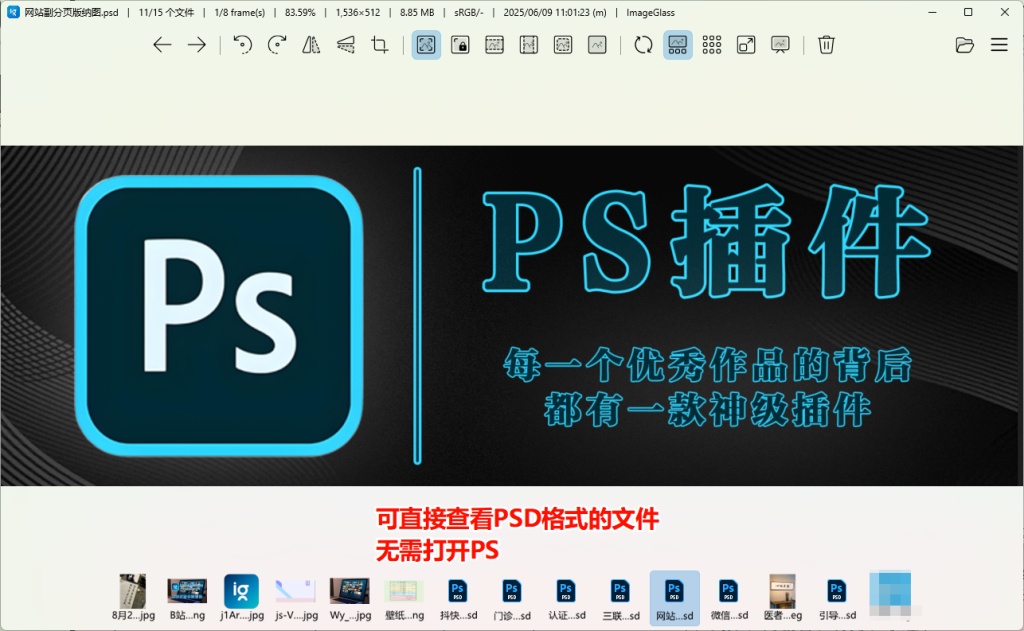
Task: Flip the image horizontally
Action: coord(311,45)
